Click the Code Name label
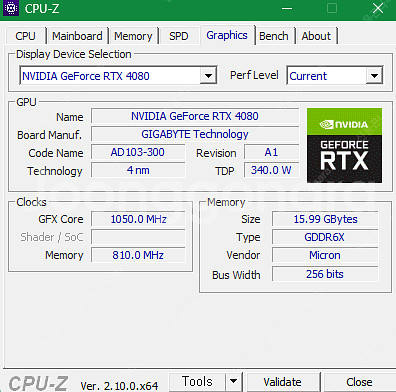Image resolution: width=396 pixels, height=392 pixels. tap(56, 153)
